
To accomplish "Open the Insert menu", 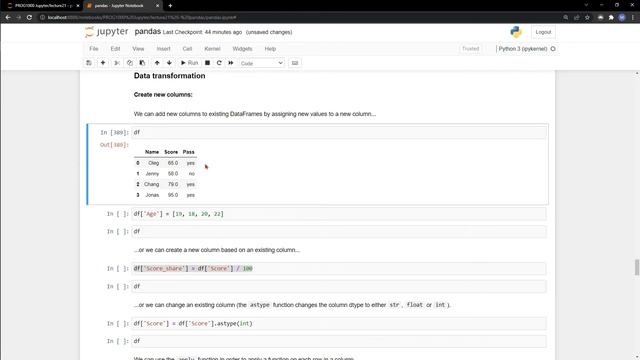I will coord(163,49).
